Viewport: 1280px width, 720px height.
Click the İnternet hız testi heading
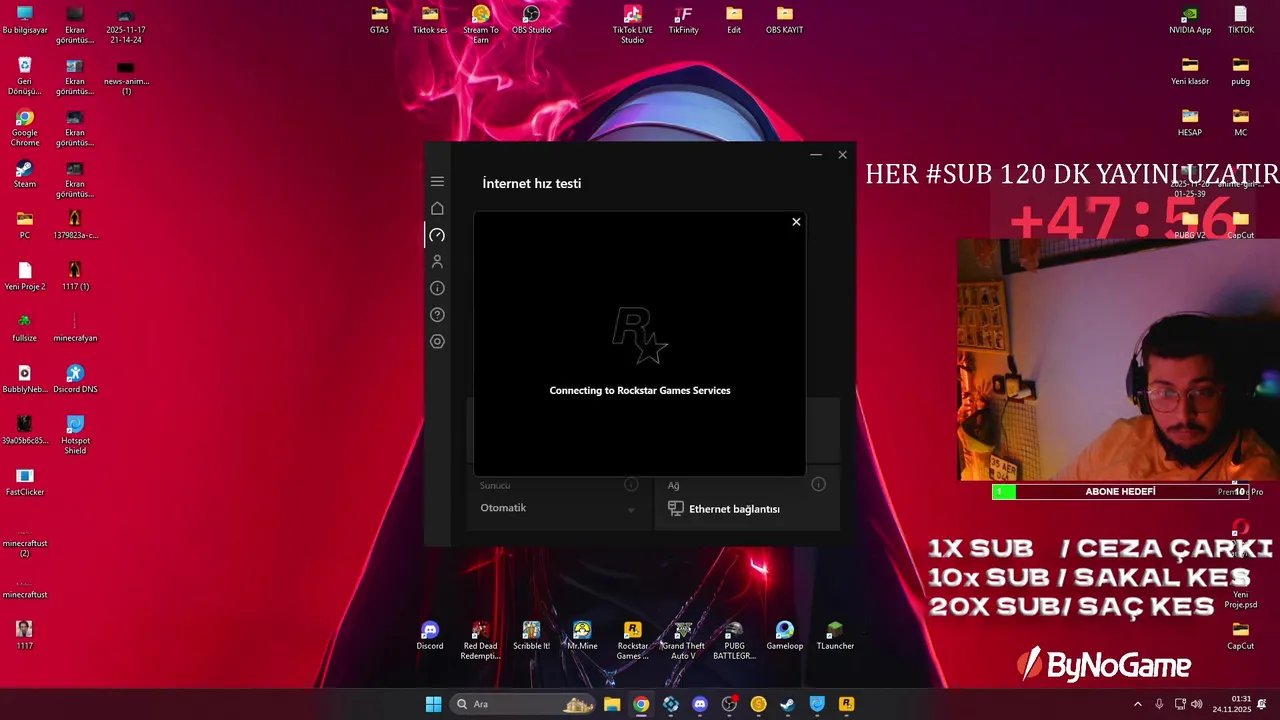pos(532,183)
